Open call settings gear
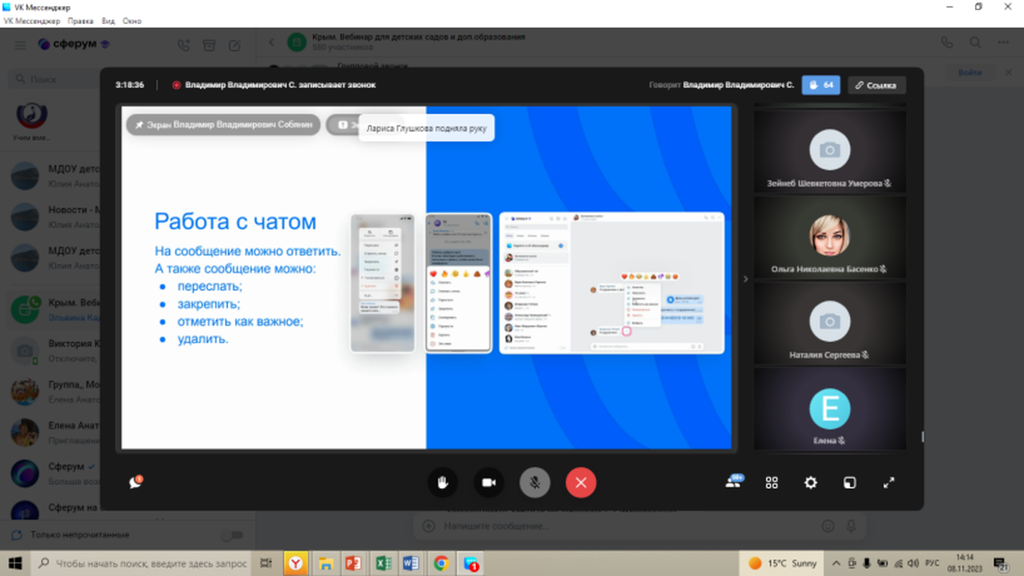 (811, 482)
